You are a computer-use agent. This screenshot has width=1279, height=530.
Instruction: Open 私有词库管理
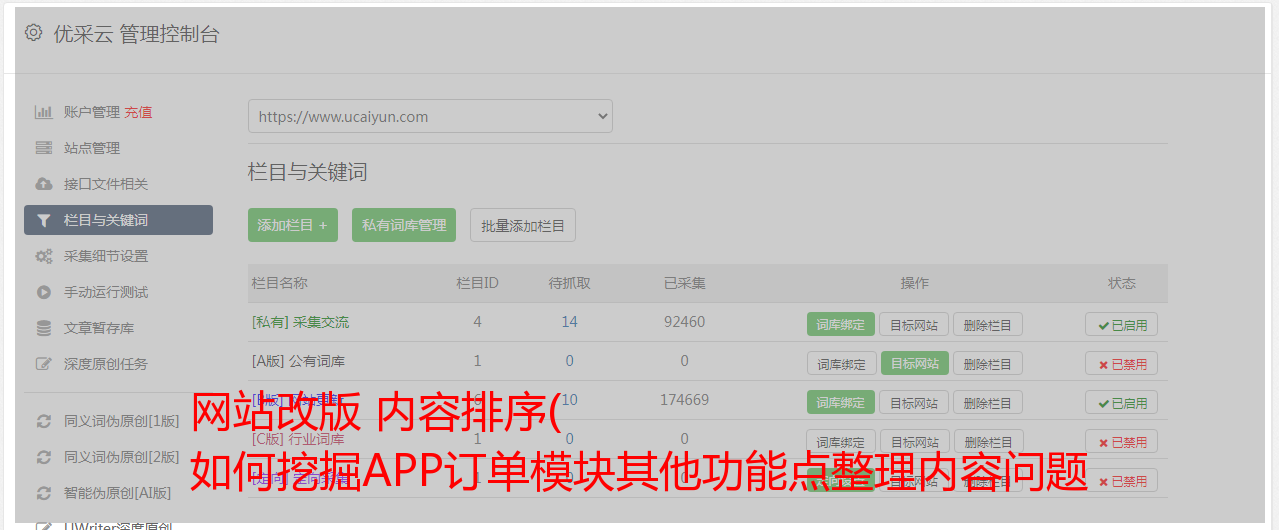pyautogui.click(x=404, y=225)
